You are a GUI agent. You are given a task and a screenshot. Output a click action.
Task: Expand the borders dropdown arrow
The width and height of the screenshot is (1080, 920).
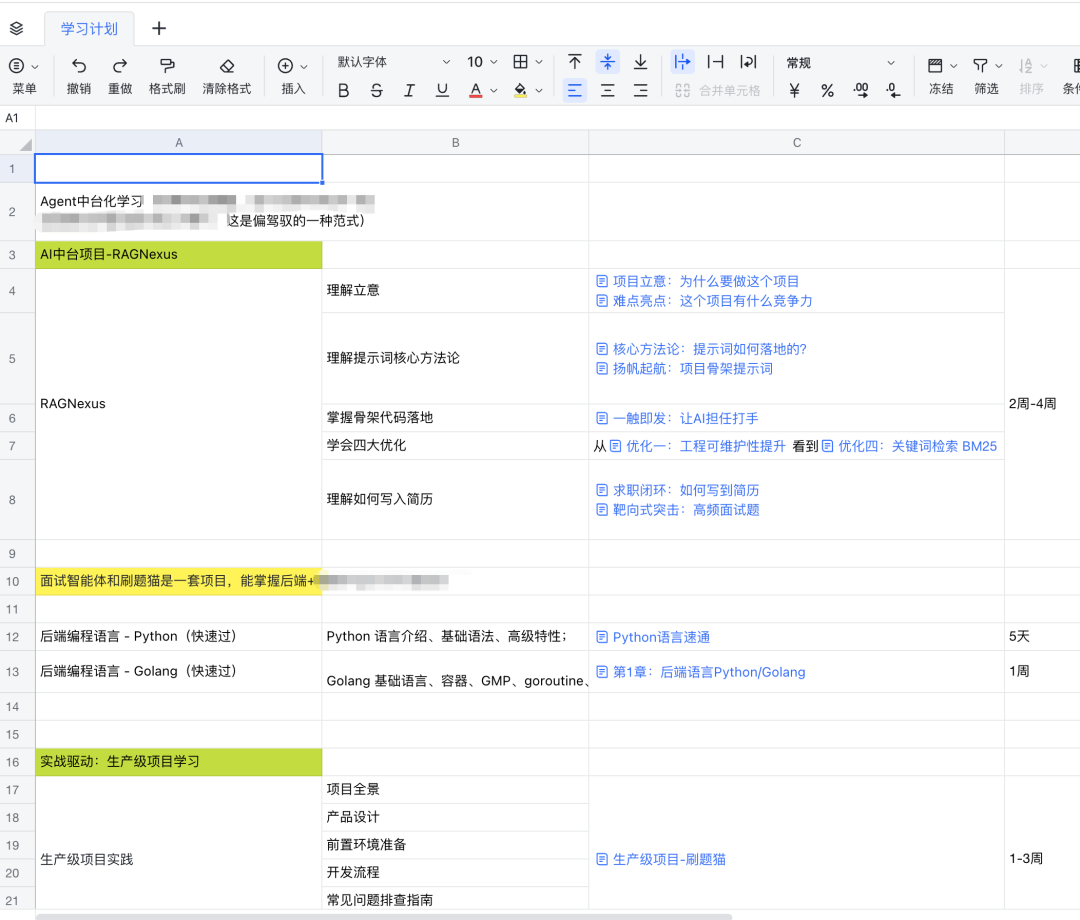pyautogui.click(x=539, y=62)
